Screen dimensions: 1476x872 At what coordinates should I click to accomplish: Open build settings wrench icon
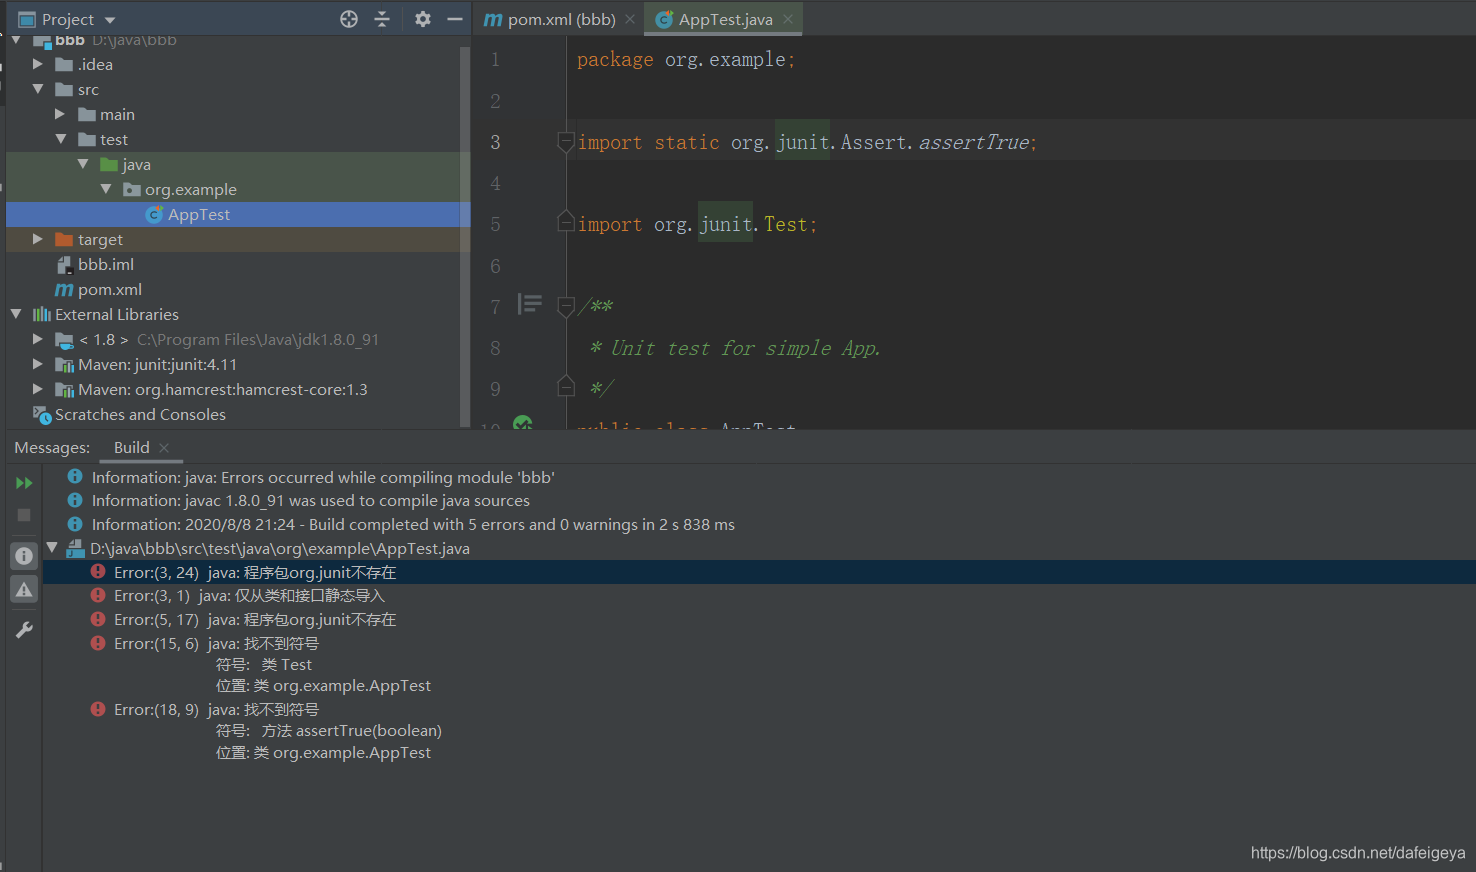tap(24, 629)
